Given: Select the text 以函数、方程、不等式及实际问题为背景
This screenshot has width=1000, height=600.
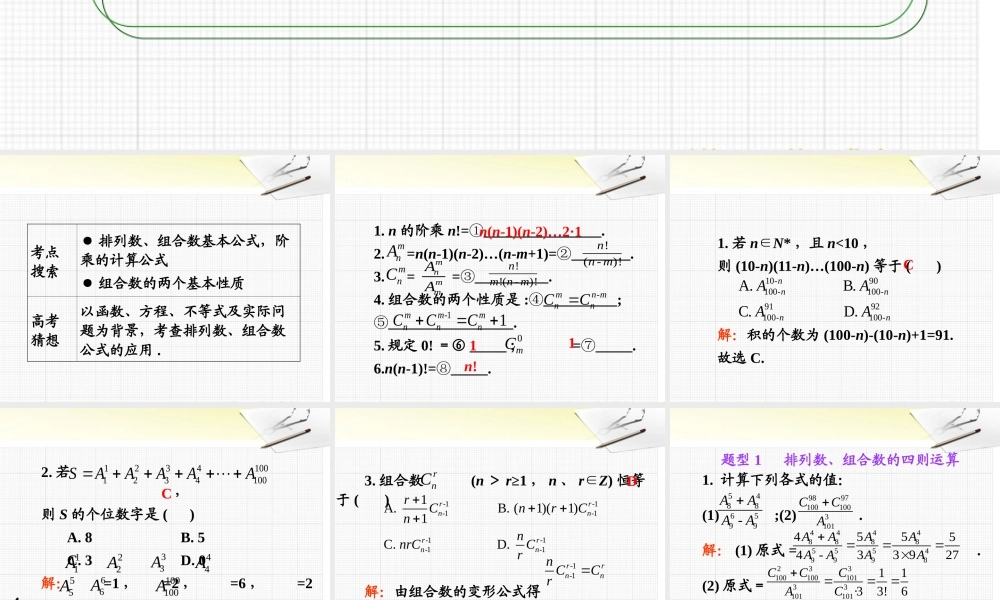Looking at the screenshot, I should pos(183,321).
